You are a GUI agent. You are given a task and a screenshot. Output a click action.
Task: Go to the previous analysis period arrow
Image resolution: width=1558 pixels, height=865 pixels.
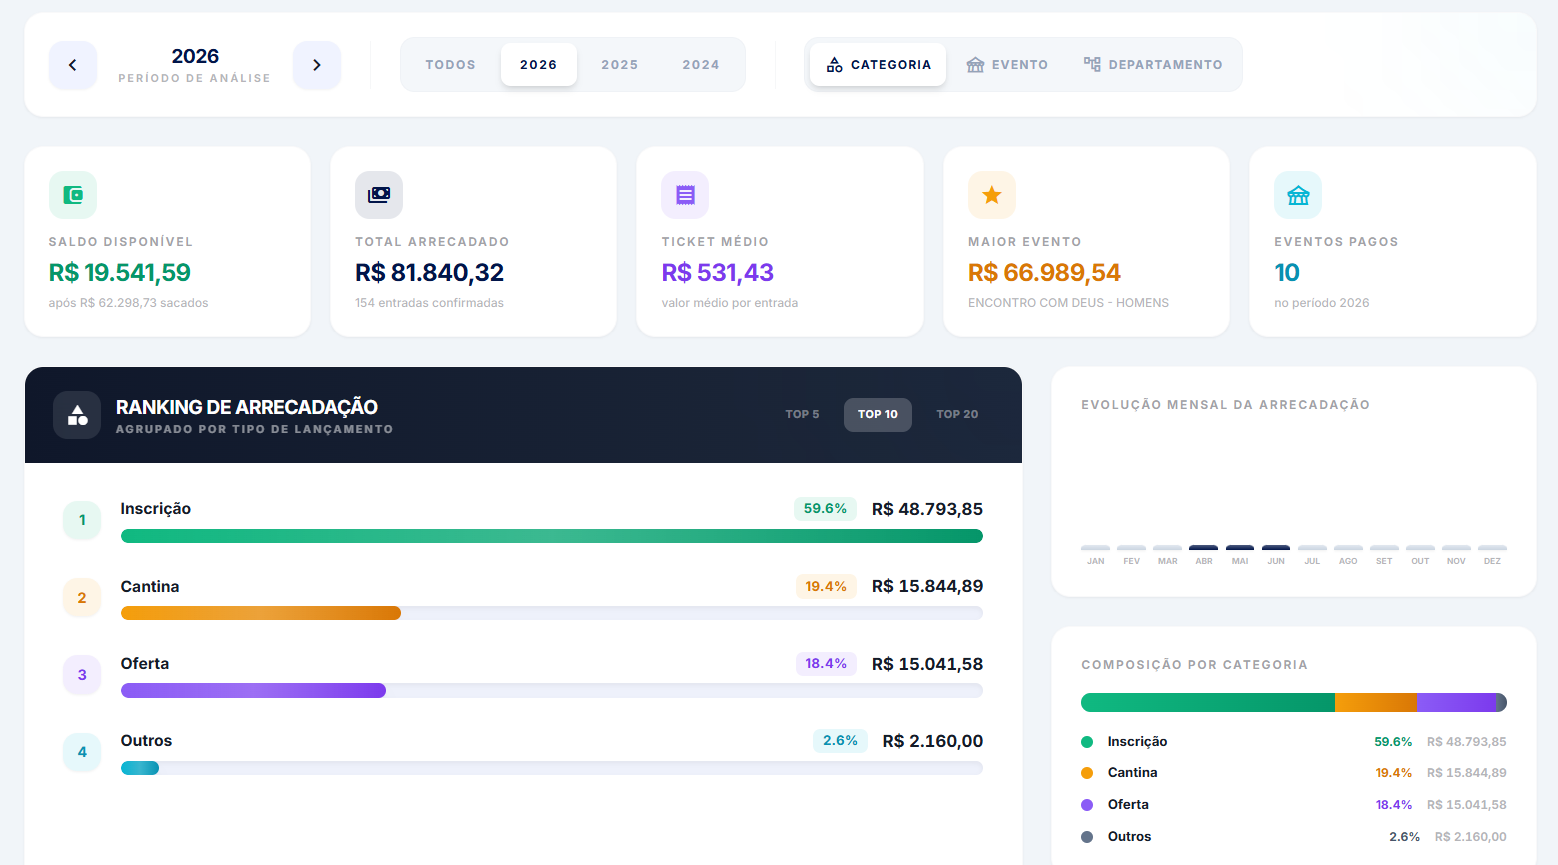click(73, 65)
